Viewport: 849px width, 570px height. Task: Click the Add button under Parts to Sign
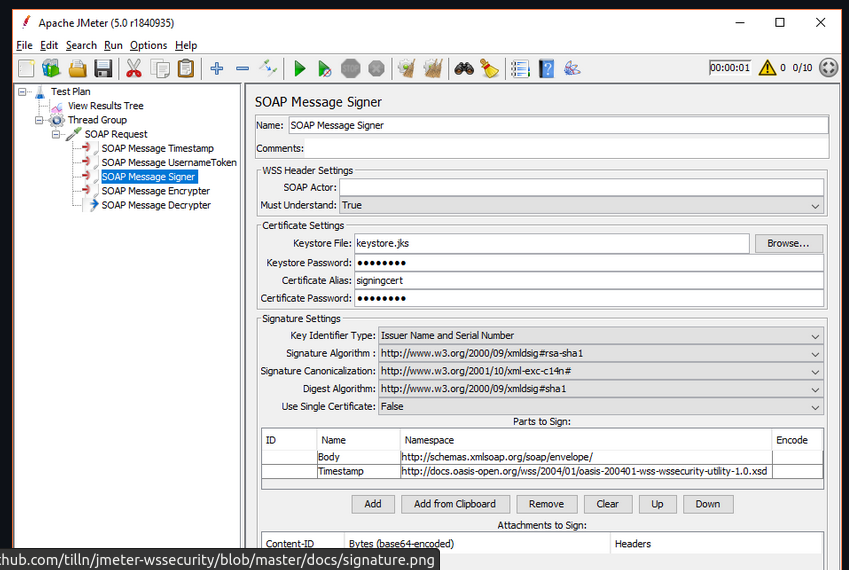pyautogui.click(x=373, y=504)
